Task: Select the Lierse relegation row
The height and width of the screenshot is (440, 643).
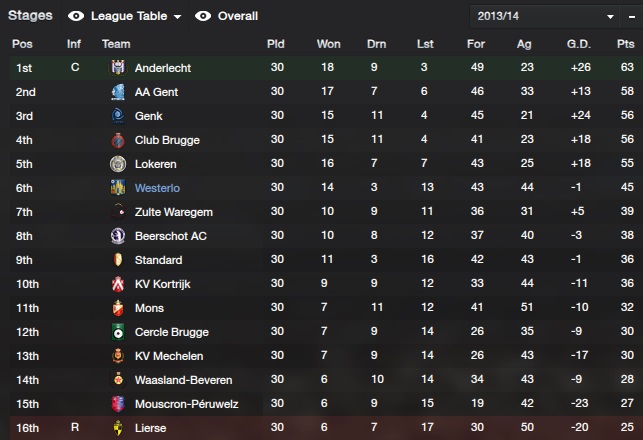Action: [x=321, y=428]
